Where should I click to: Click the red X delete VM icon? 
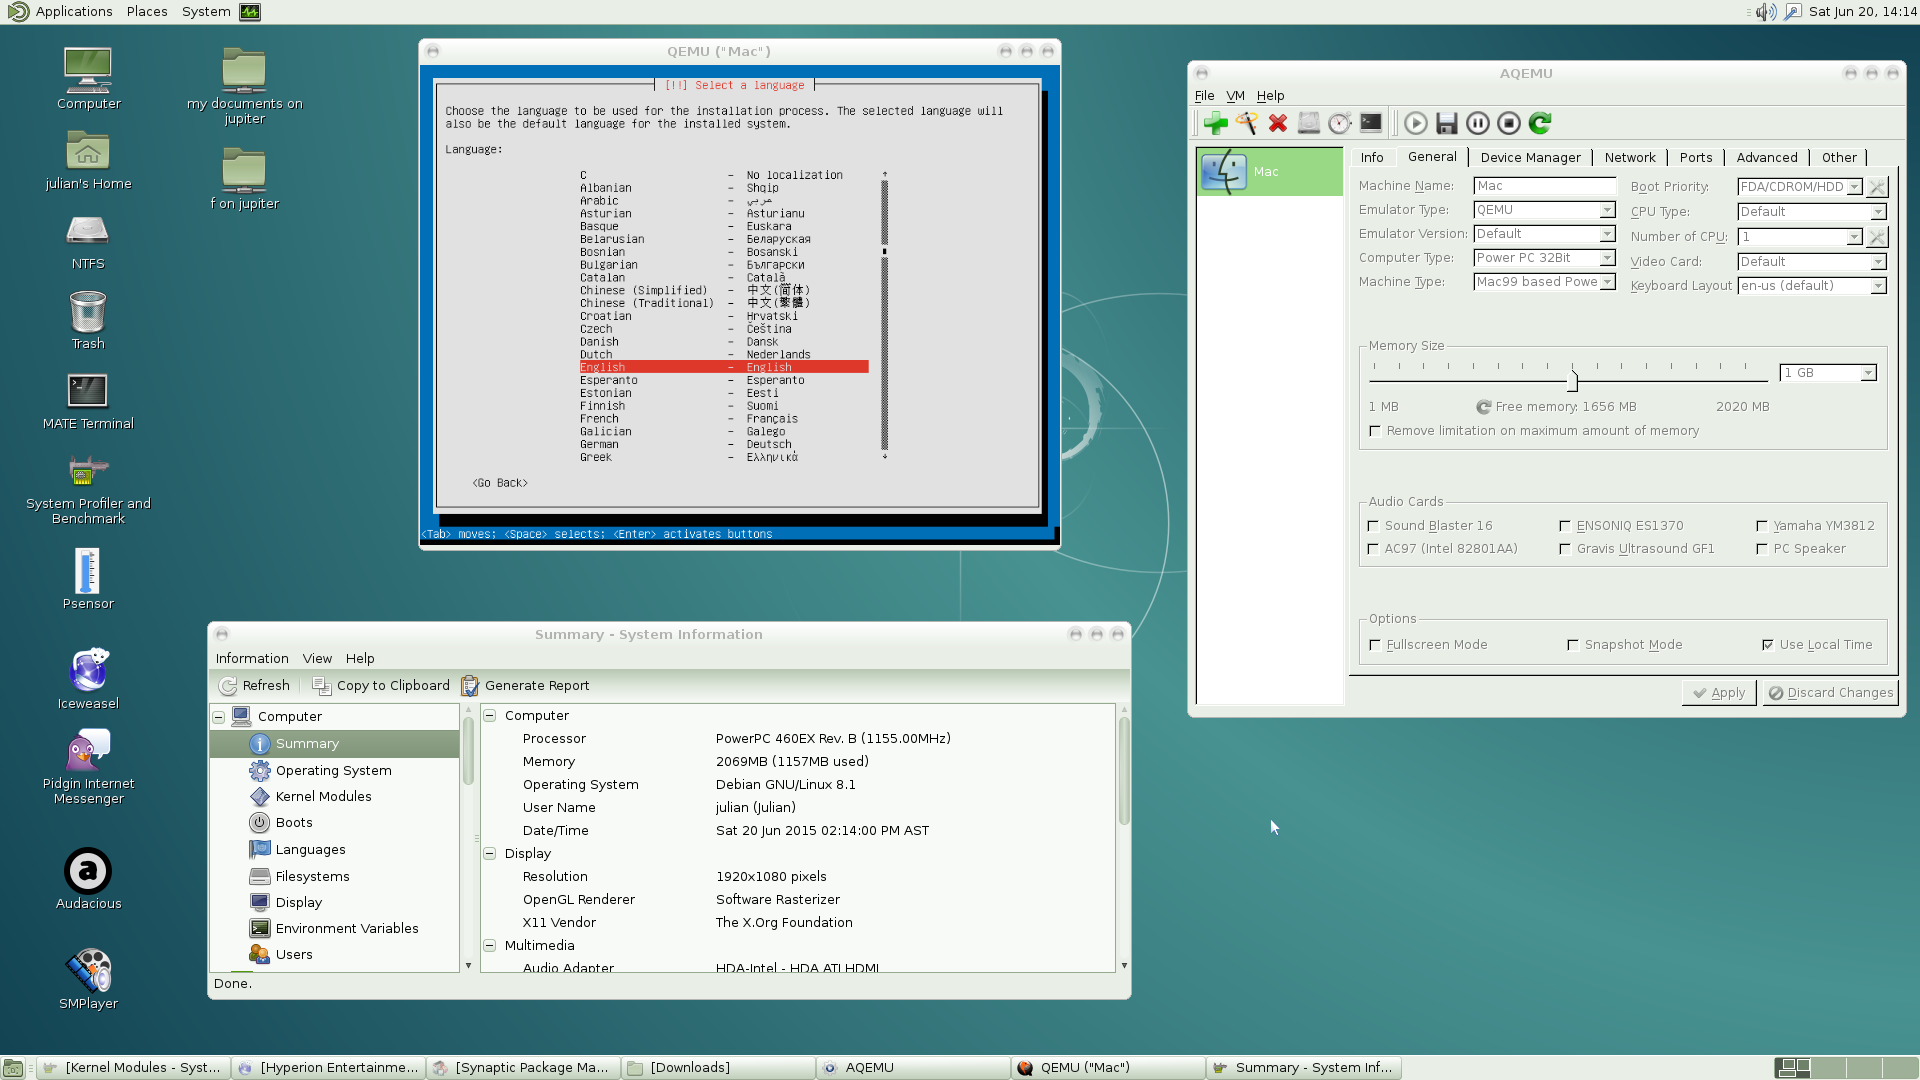pyautogui.click(x=1277, y=123)
